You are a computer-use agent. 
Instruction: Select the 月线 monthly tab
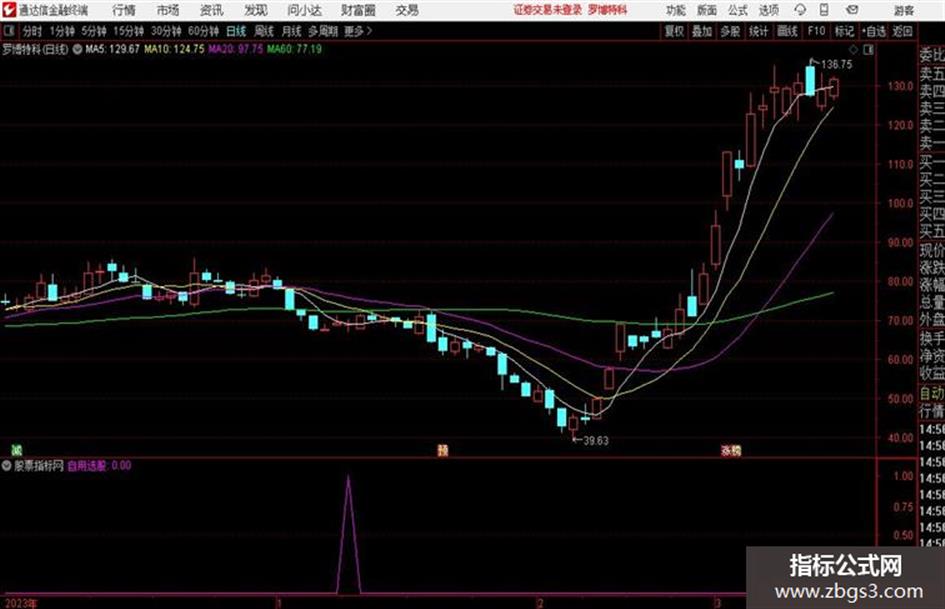[x=292, y=31]
